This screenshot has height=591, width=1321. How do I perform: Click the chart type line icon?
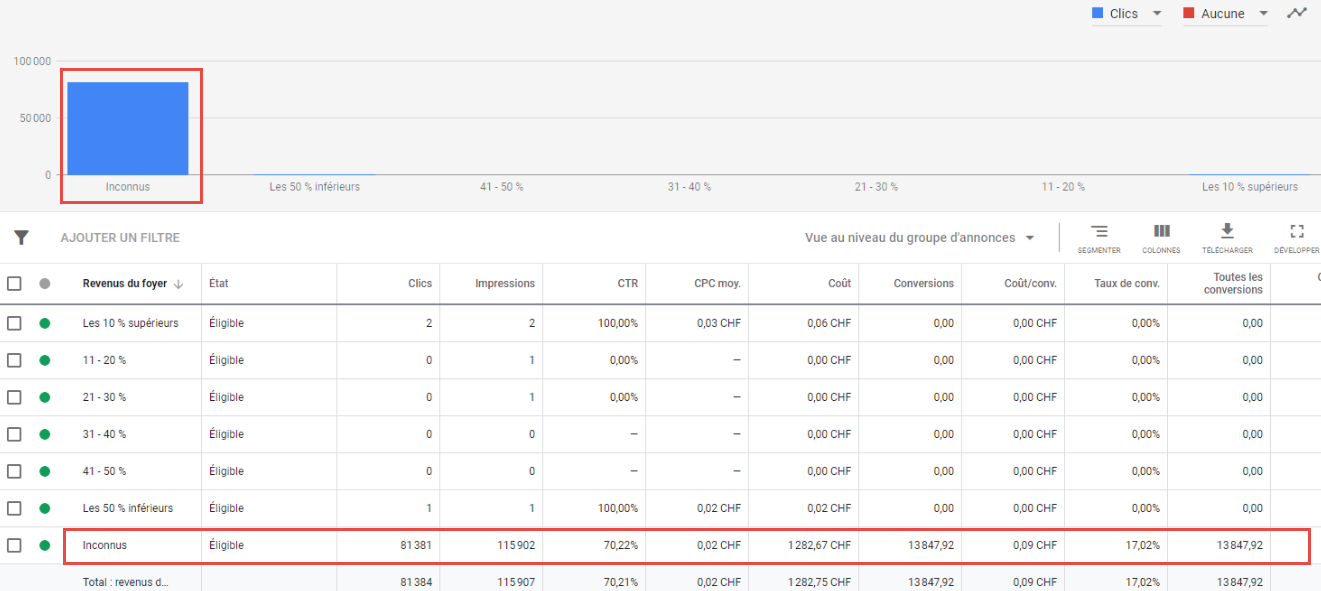[1297, 13]
